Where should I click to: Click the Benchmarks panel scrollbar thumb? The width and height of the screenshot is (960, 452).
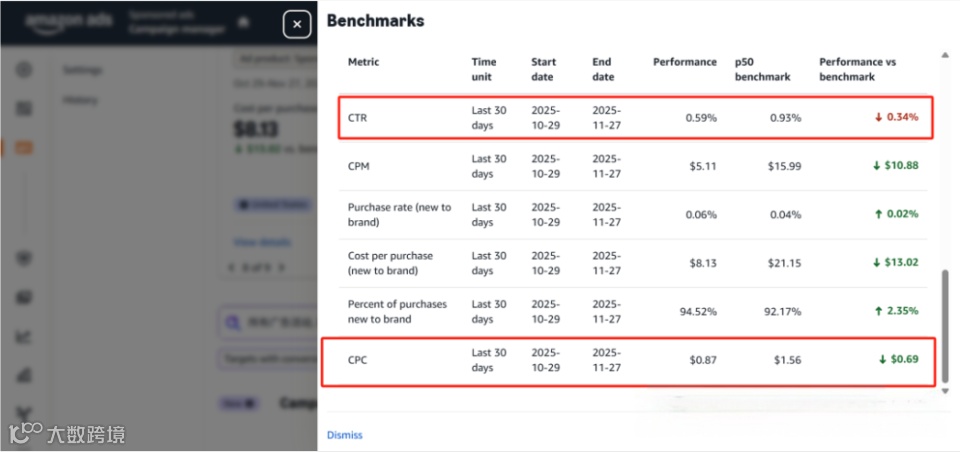click(x=946, y=325)
